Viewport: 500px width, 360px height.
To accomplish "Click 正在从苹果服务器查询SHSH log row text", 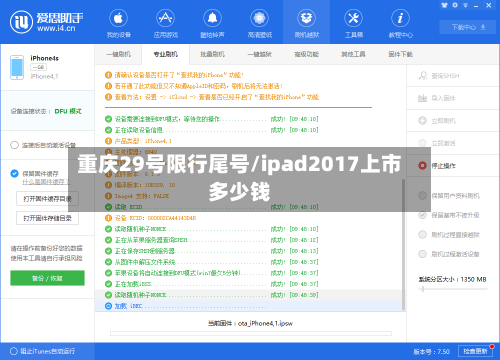I will coord(151,240).
